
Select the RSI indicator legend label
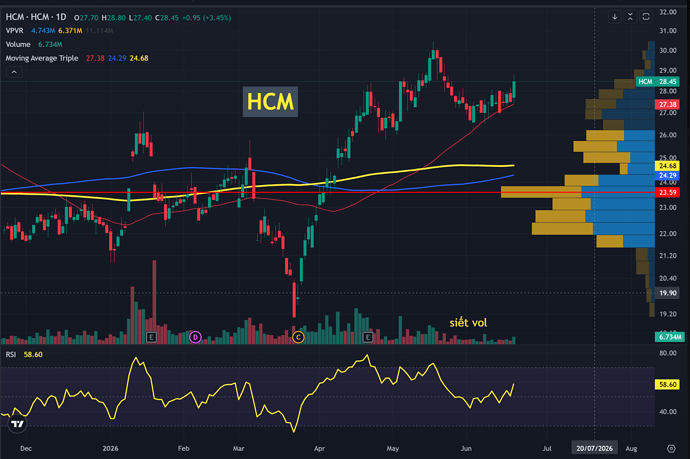pyautogui.click(x=11, y=354)
